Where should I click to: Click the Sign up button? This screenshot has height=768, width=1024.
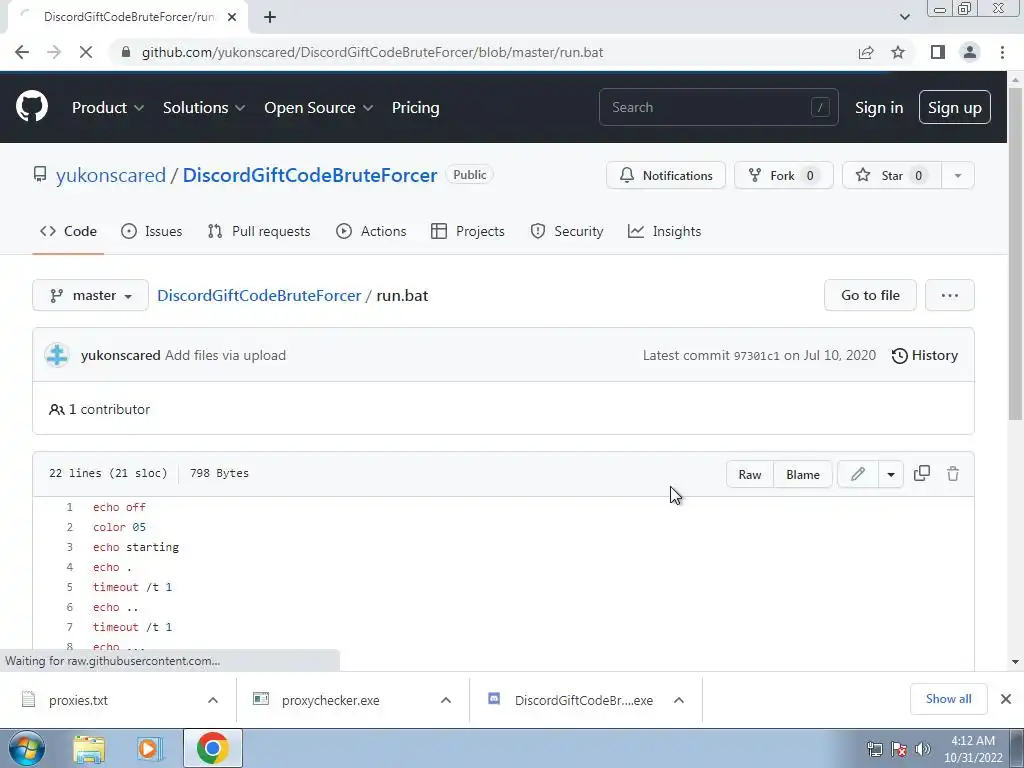tap(954, 107)
